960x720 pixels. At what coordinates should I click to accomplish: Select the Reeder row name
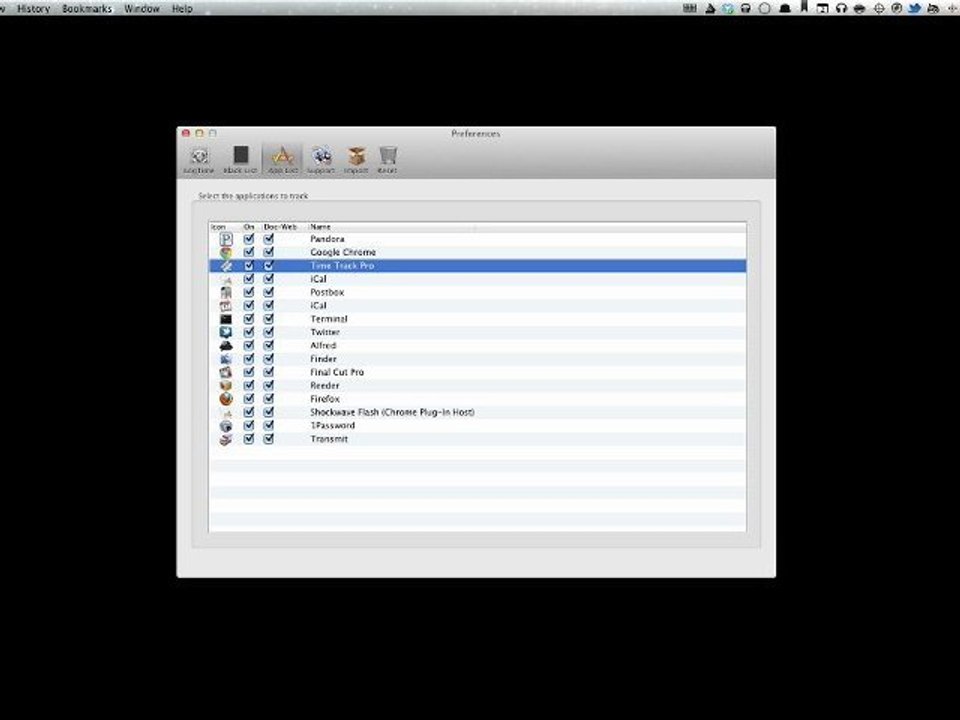pyautogui.click(x=324, y=386)
